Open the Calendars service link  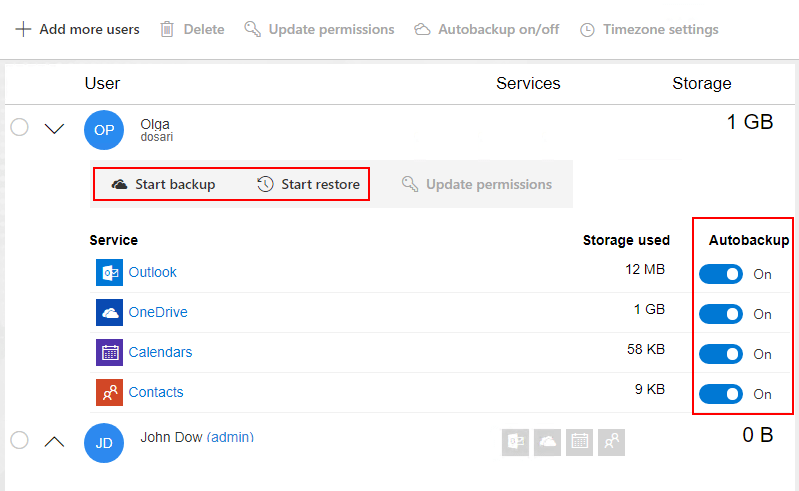coord(160,352)
